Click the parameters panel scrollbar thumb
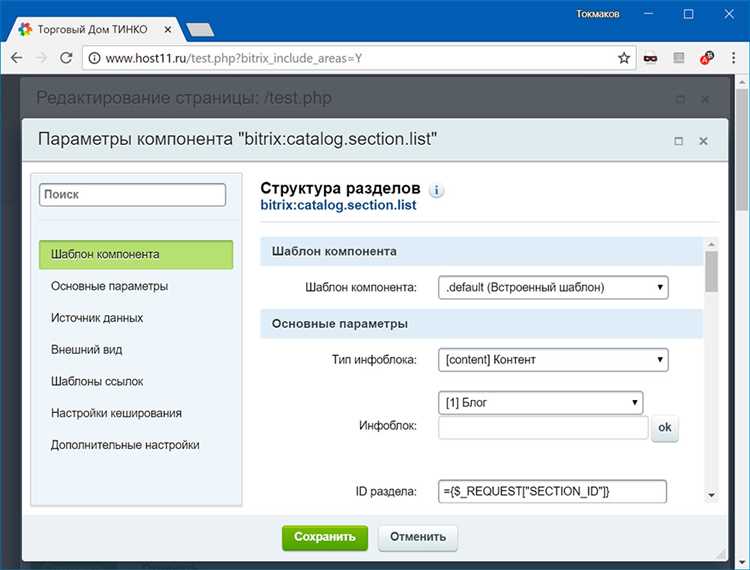 click(711, 272)
